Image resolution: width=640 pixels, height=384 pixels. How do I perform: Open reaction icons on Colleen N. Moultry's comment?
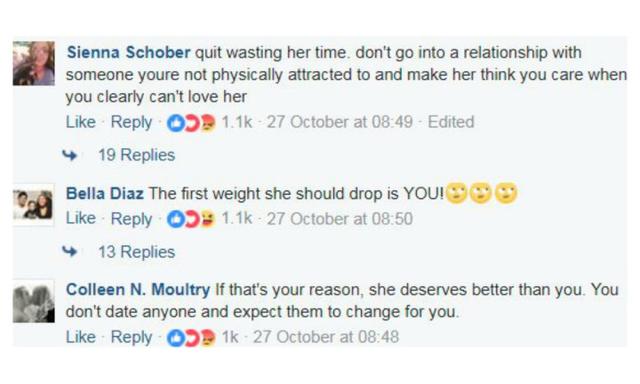191,337
